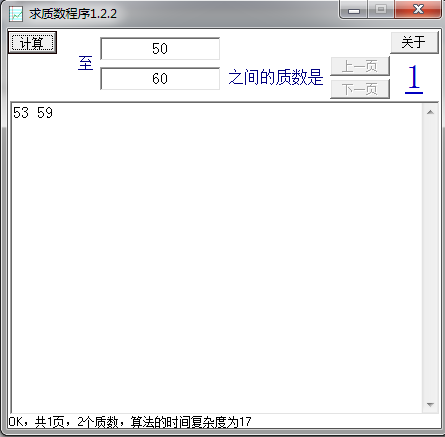Click the app icon in the title bar
The image size is (445, 437).
click(x=16, y=14)
